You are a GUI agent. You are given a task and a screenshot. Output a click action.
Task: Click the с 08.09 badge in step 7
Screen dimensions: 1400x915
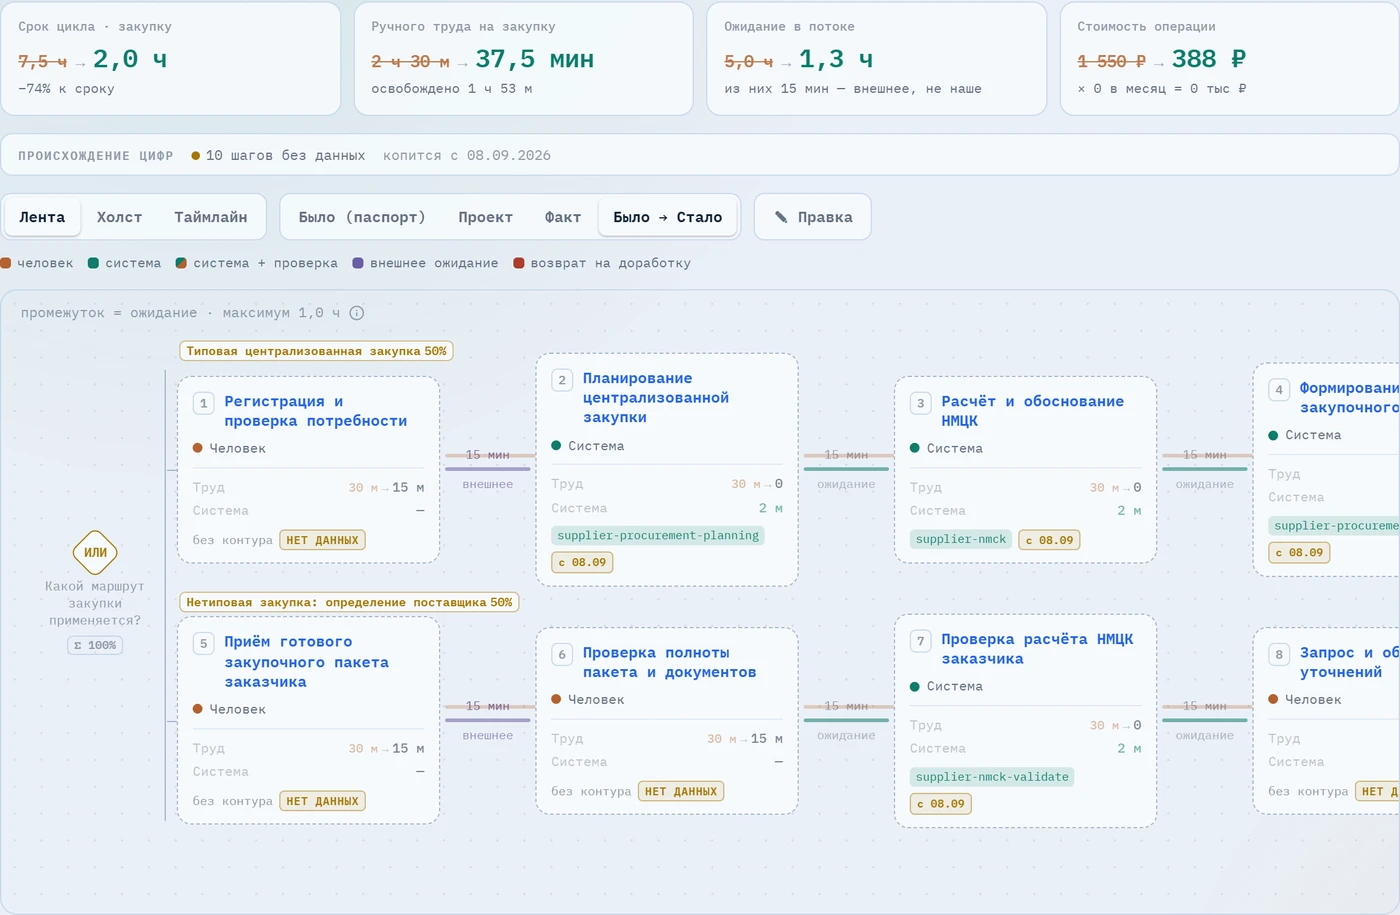941,804
